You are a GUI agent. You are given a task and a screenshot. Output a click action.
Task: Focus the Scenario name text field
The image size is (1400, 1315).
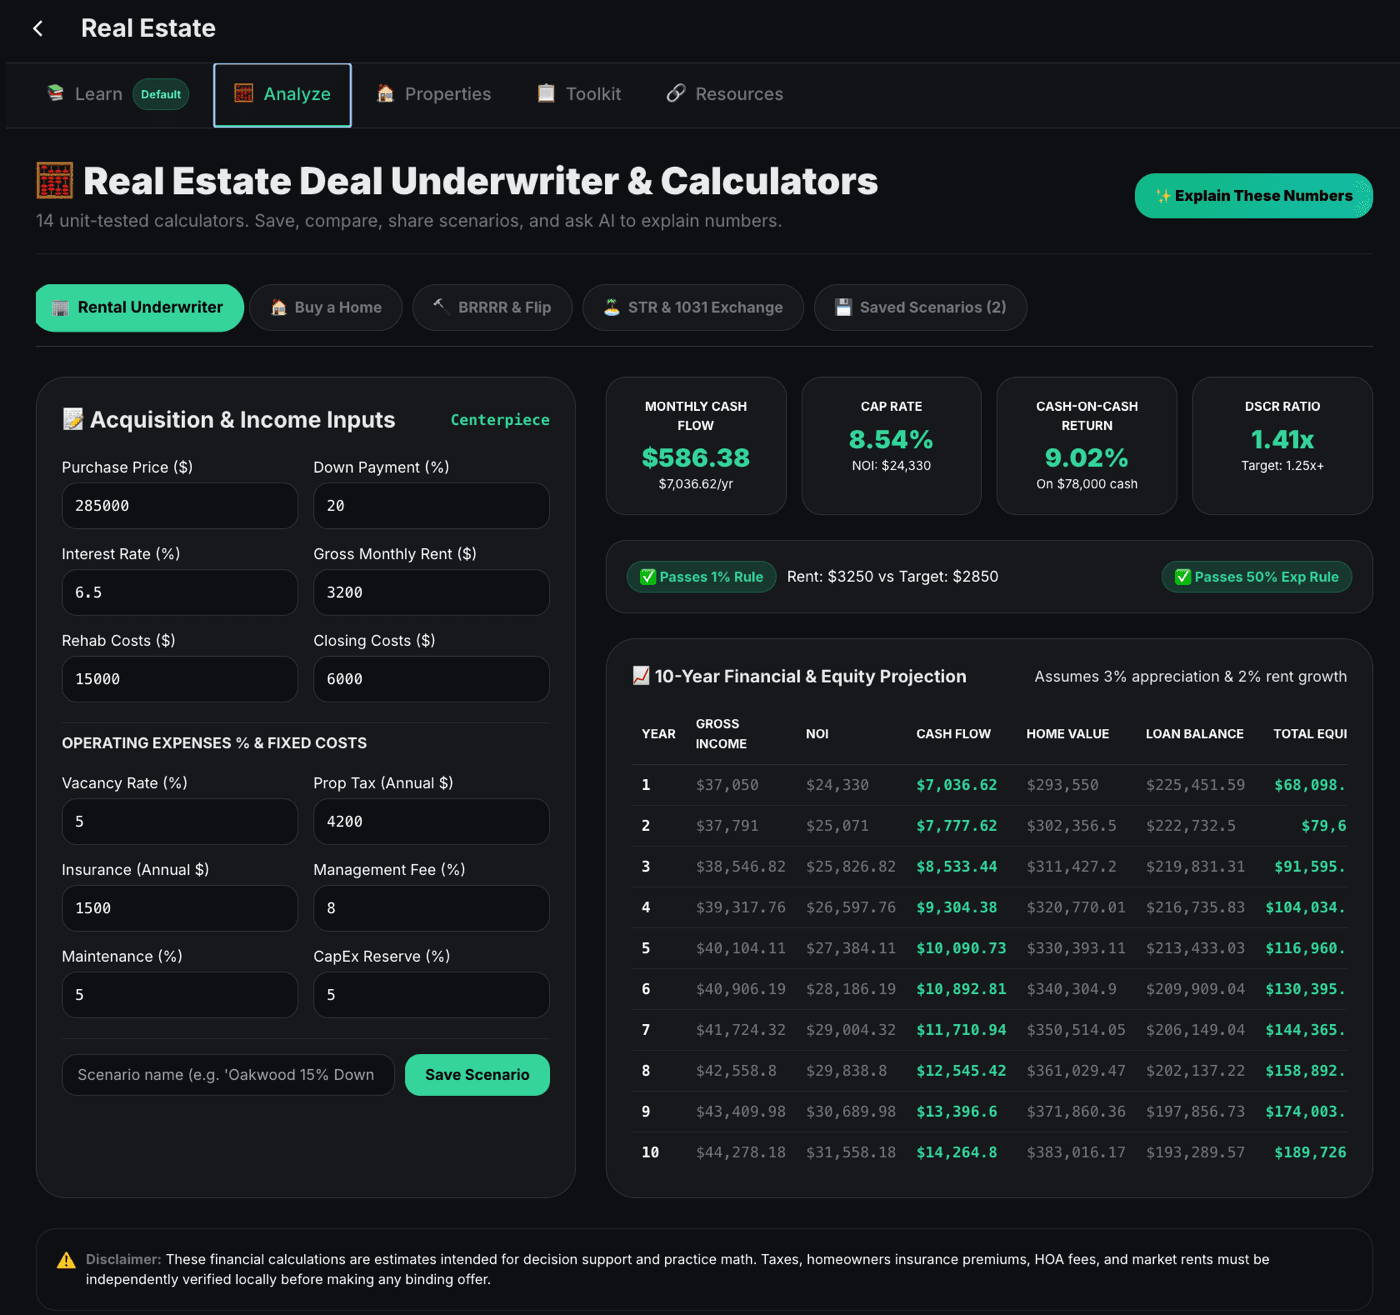pyautogui.click(x=228, y=1075)
